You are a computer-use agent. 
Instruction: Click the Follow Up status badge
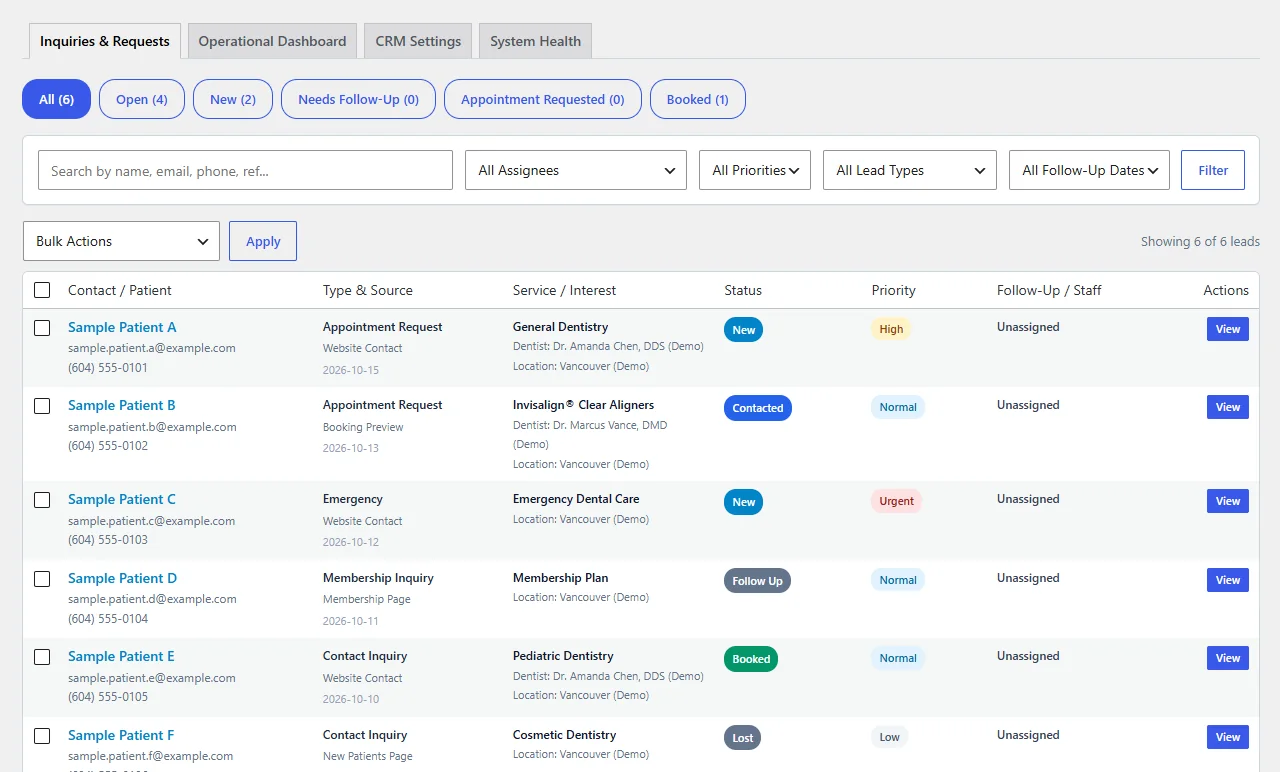[x=757, y=581]
